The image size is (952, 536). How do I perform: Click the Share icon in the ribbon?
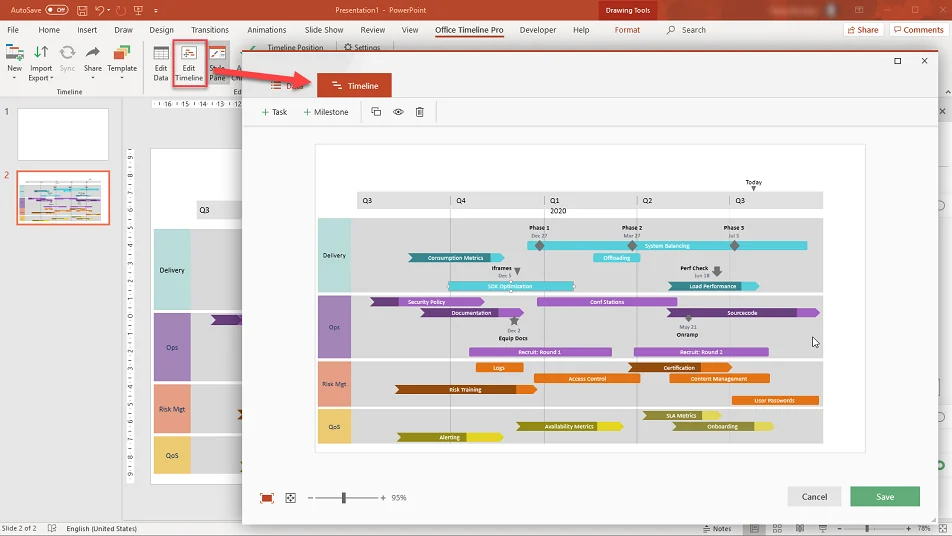coord(92,58)
